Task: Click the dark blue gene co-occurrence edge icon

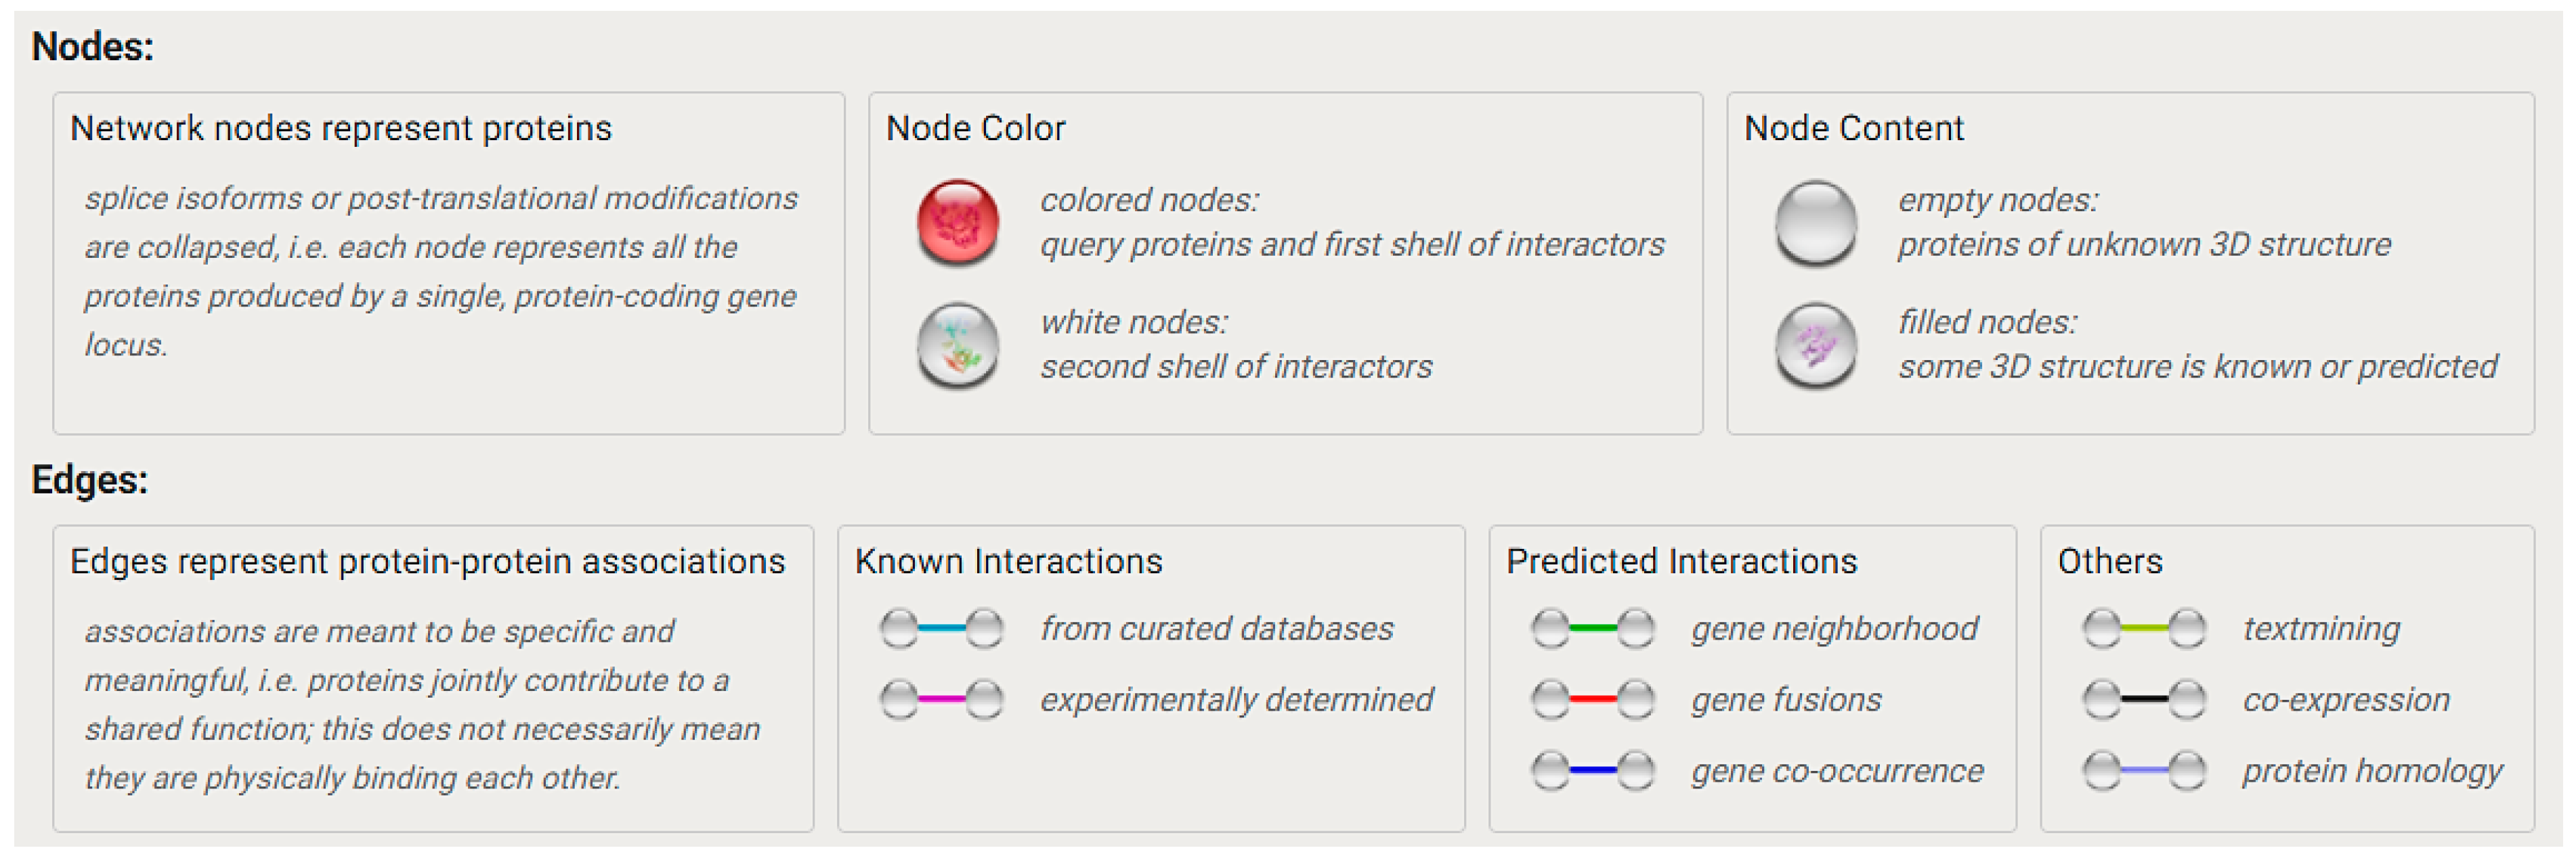Action: tap(1592, 770)
